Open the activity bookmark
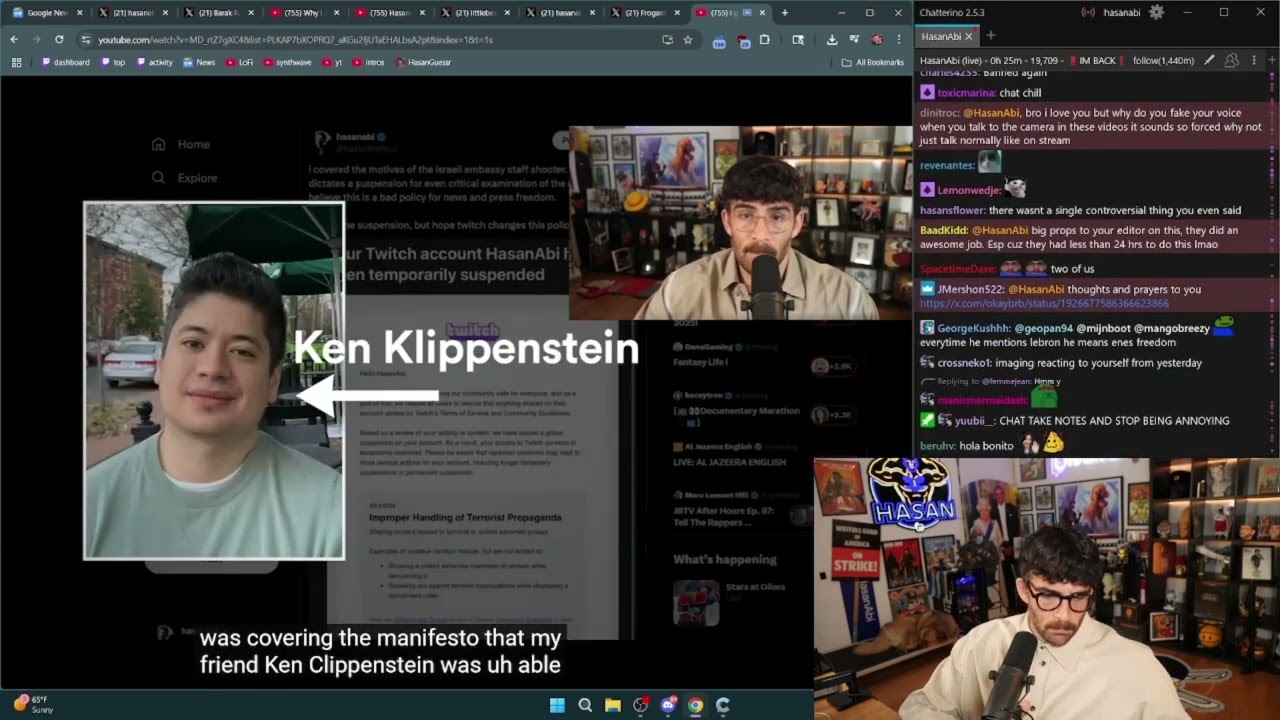 (154, 62)
